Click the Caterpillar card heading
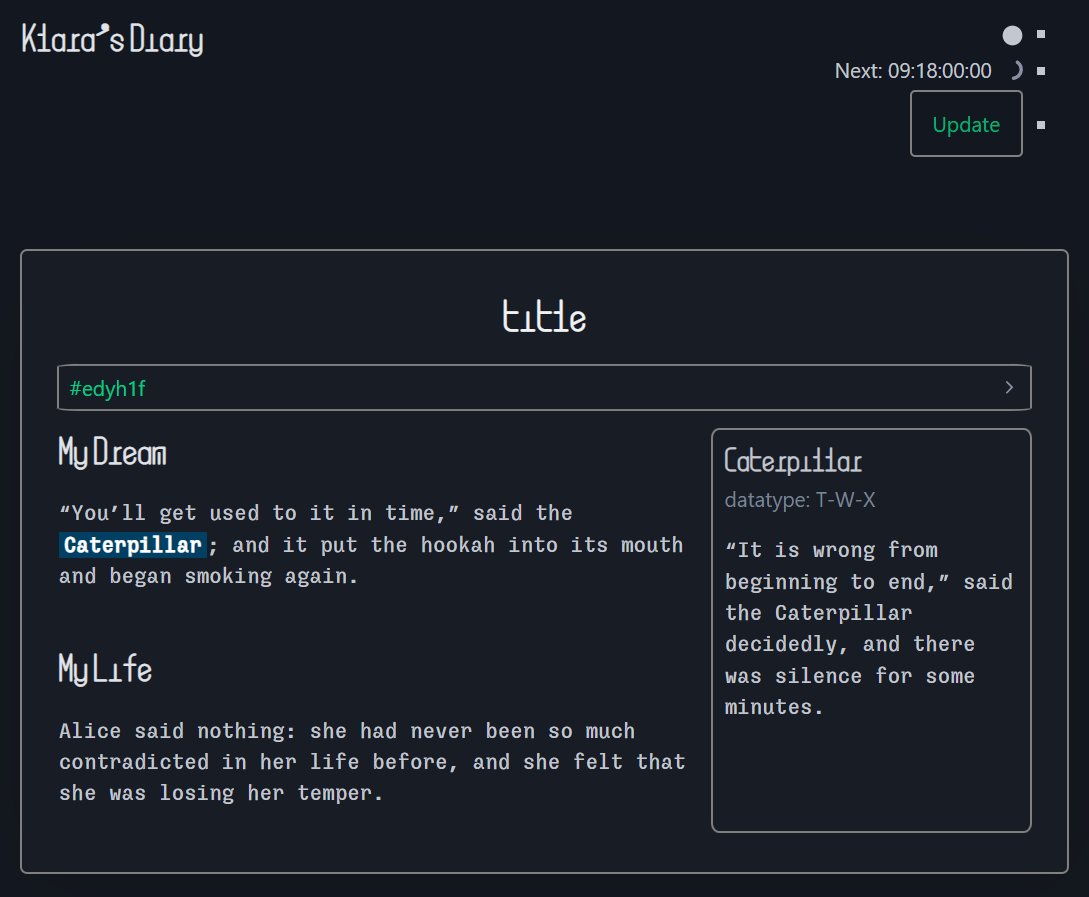Image resolution: width=1089 pixels, height=897 pixels. coord(792,461)
